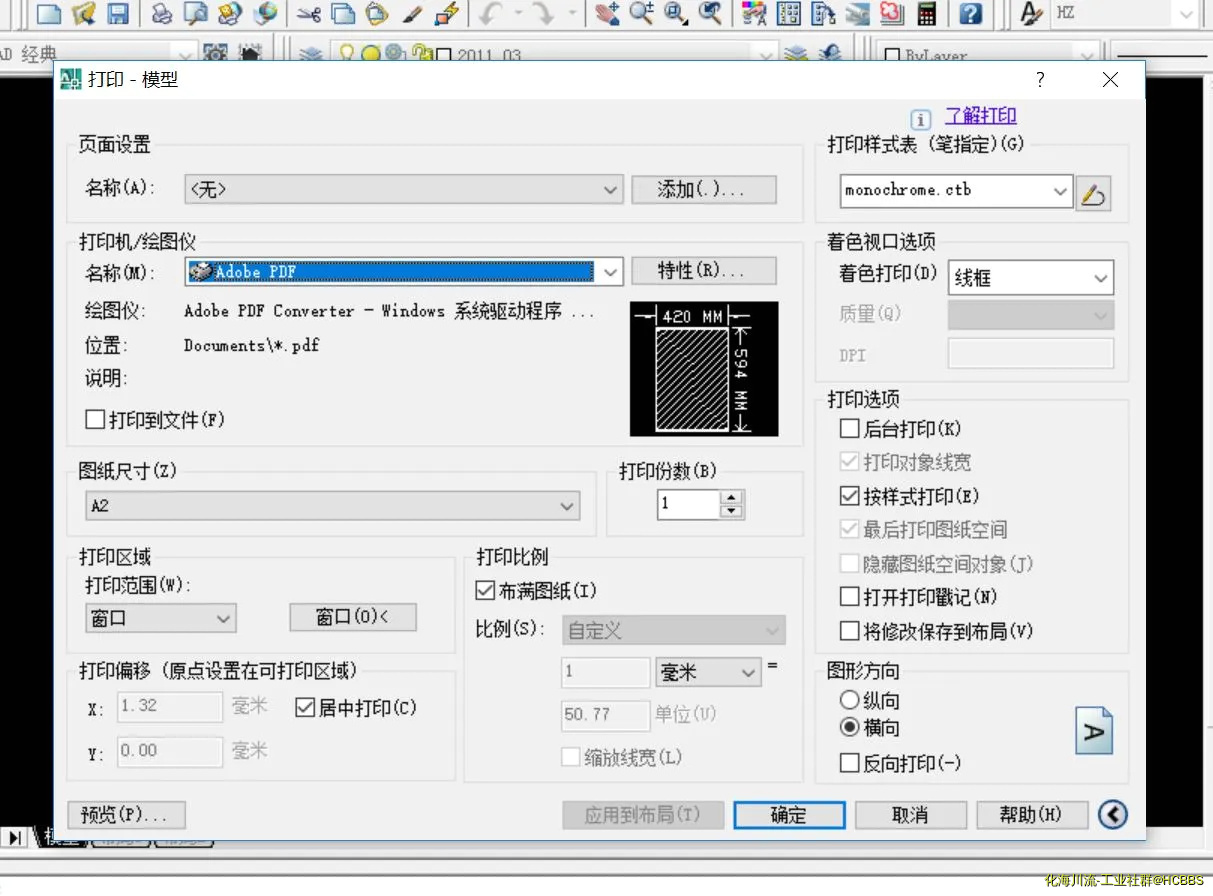This screenshot has height=896, width=1213.
Task: Click the 打印份数 copies input field
Action: (x=689, y=504)
